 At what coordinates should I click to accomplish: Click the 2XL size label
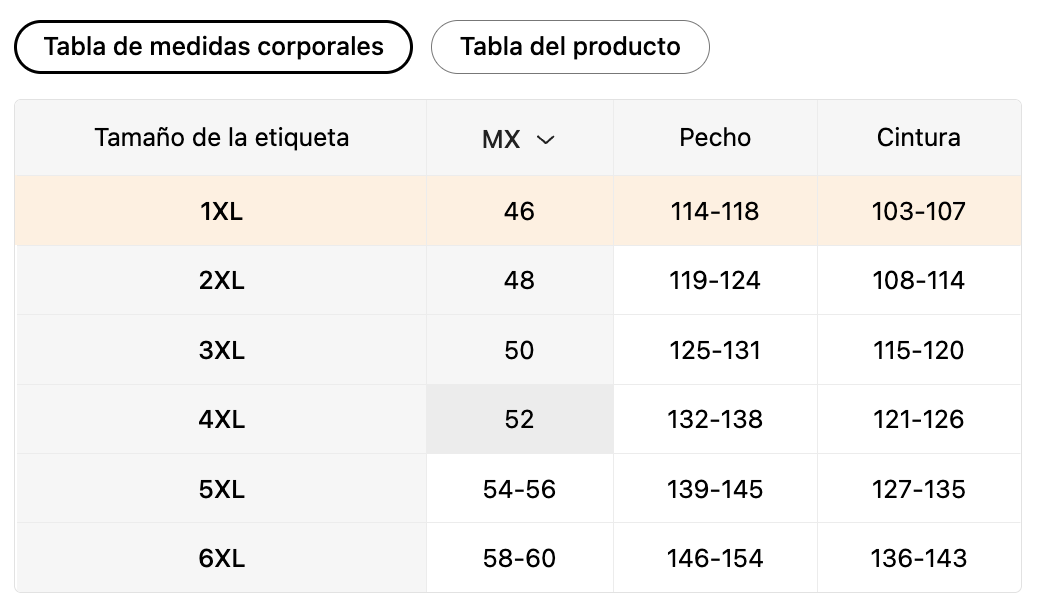[221, 281]
